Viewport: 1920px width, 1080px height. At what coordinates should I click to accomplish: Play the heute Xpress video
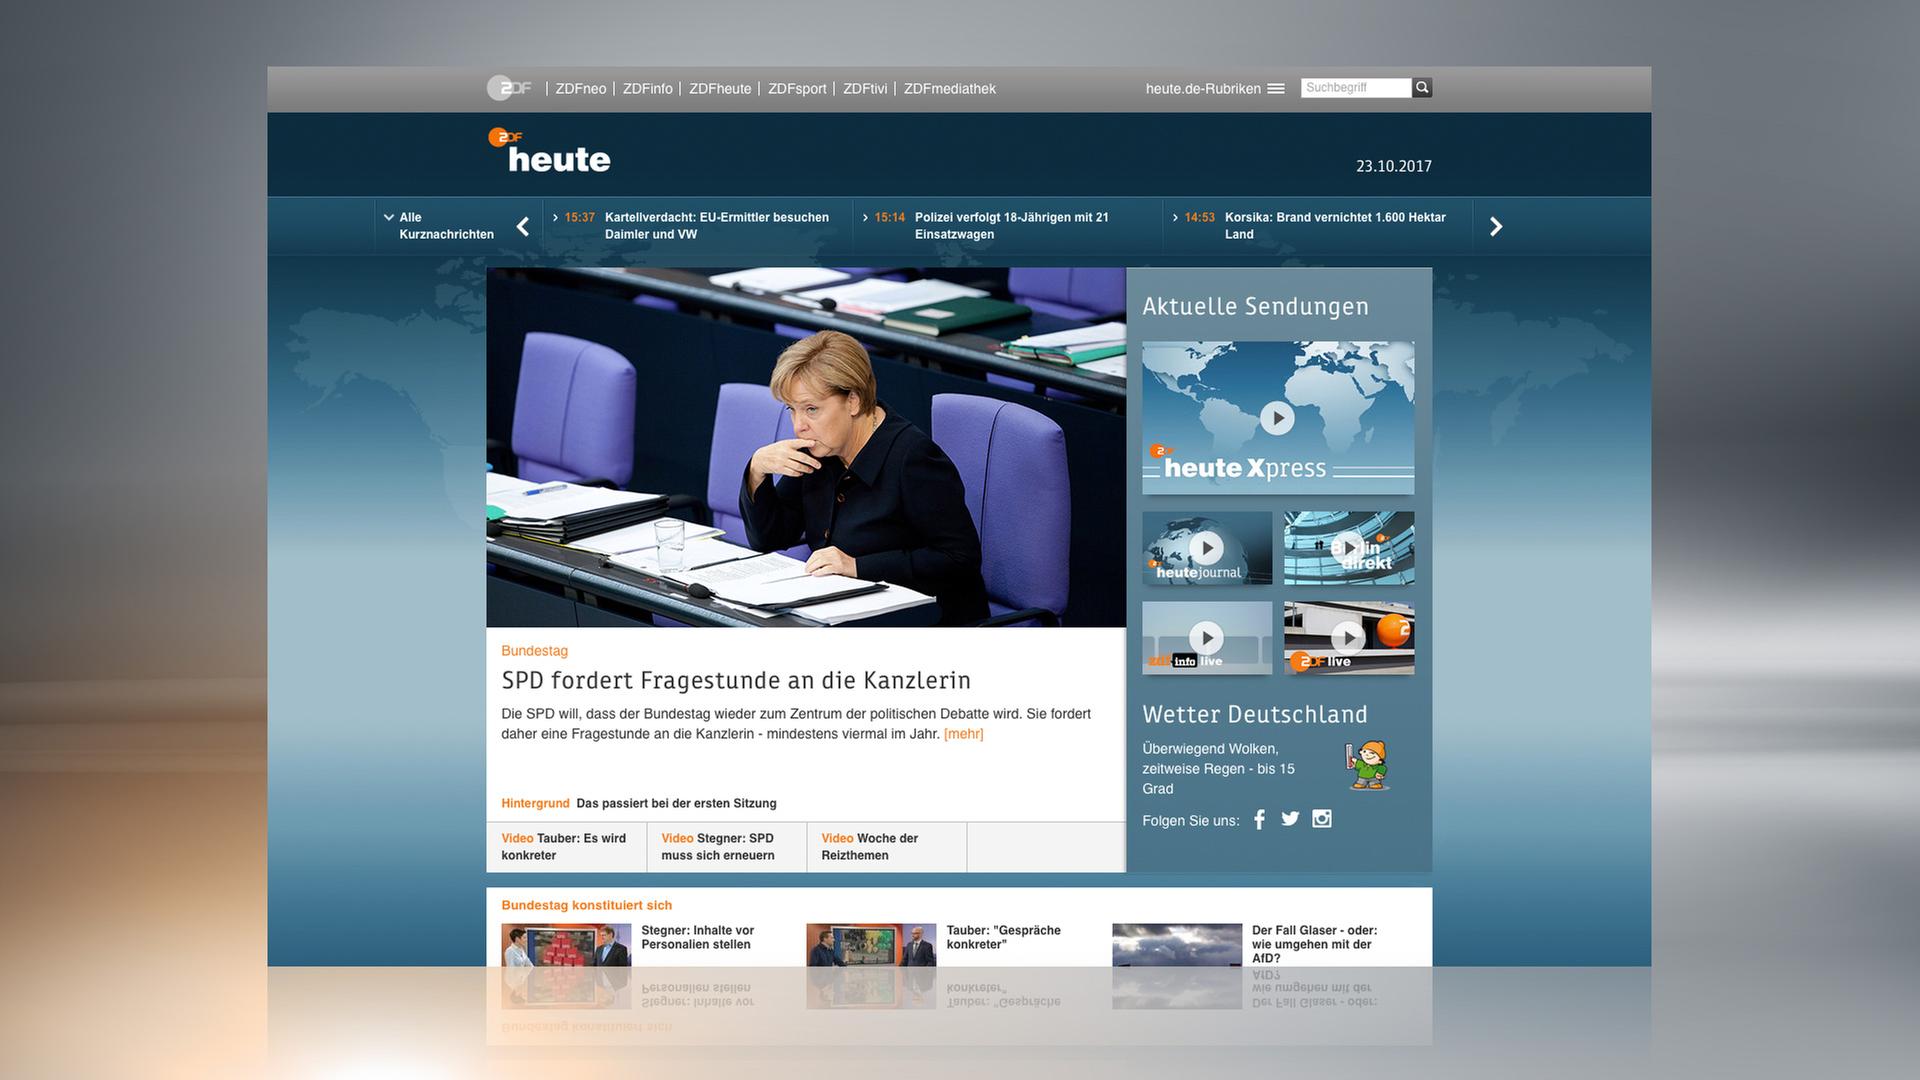coord(1278,418)
